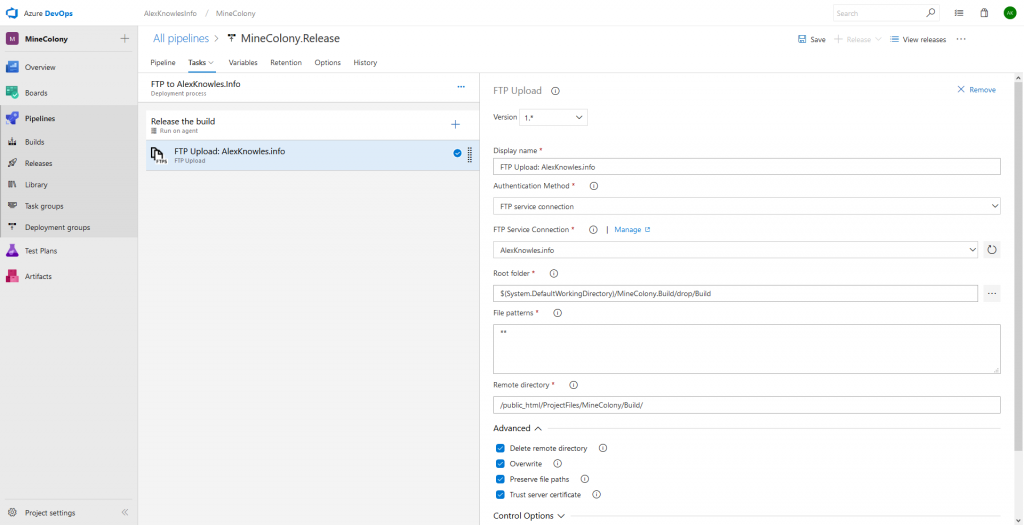This screenshot has width=1024, height=525.
Task: Collapse the sidebar with double-chevron icon
Action: click(125, 512)
